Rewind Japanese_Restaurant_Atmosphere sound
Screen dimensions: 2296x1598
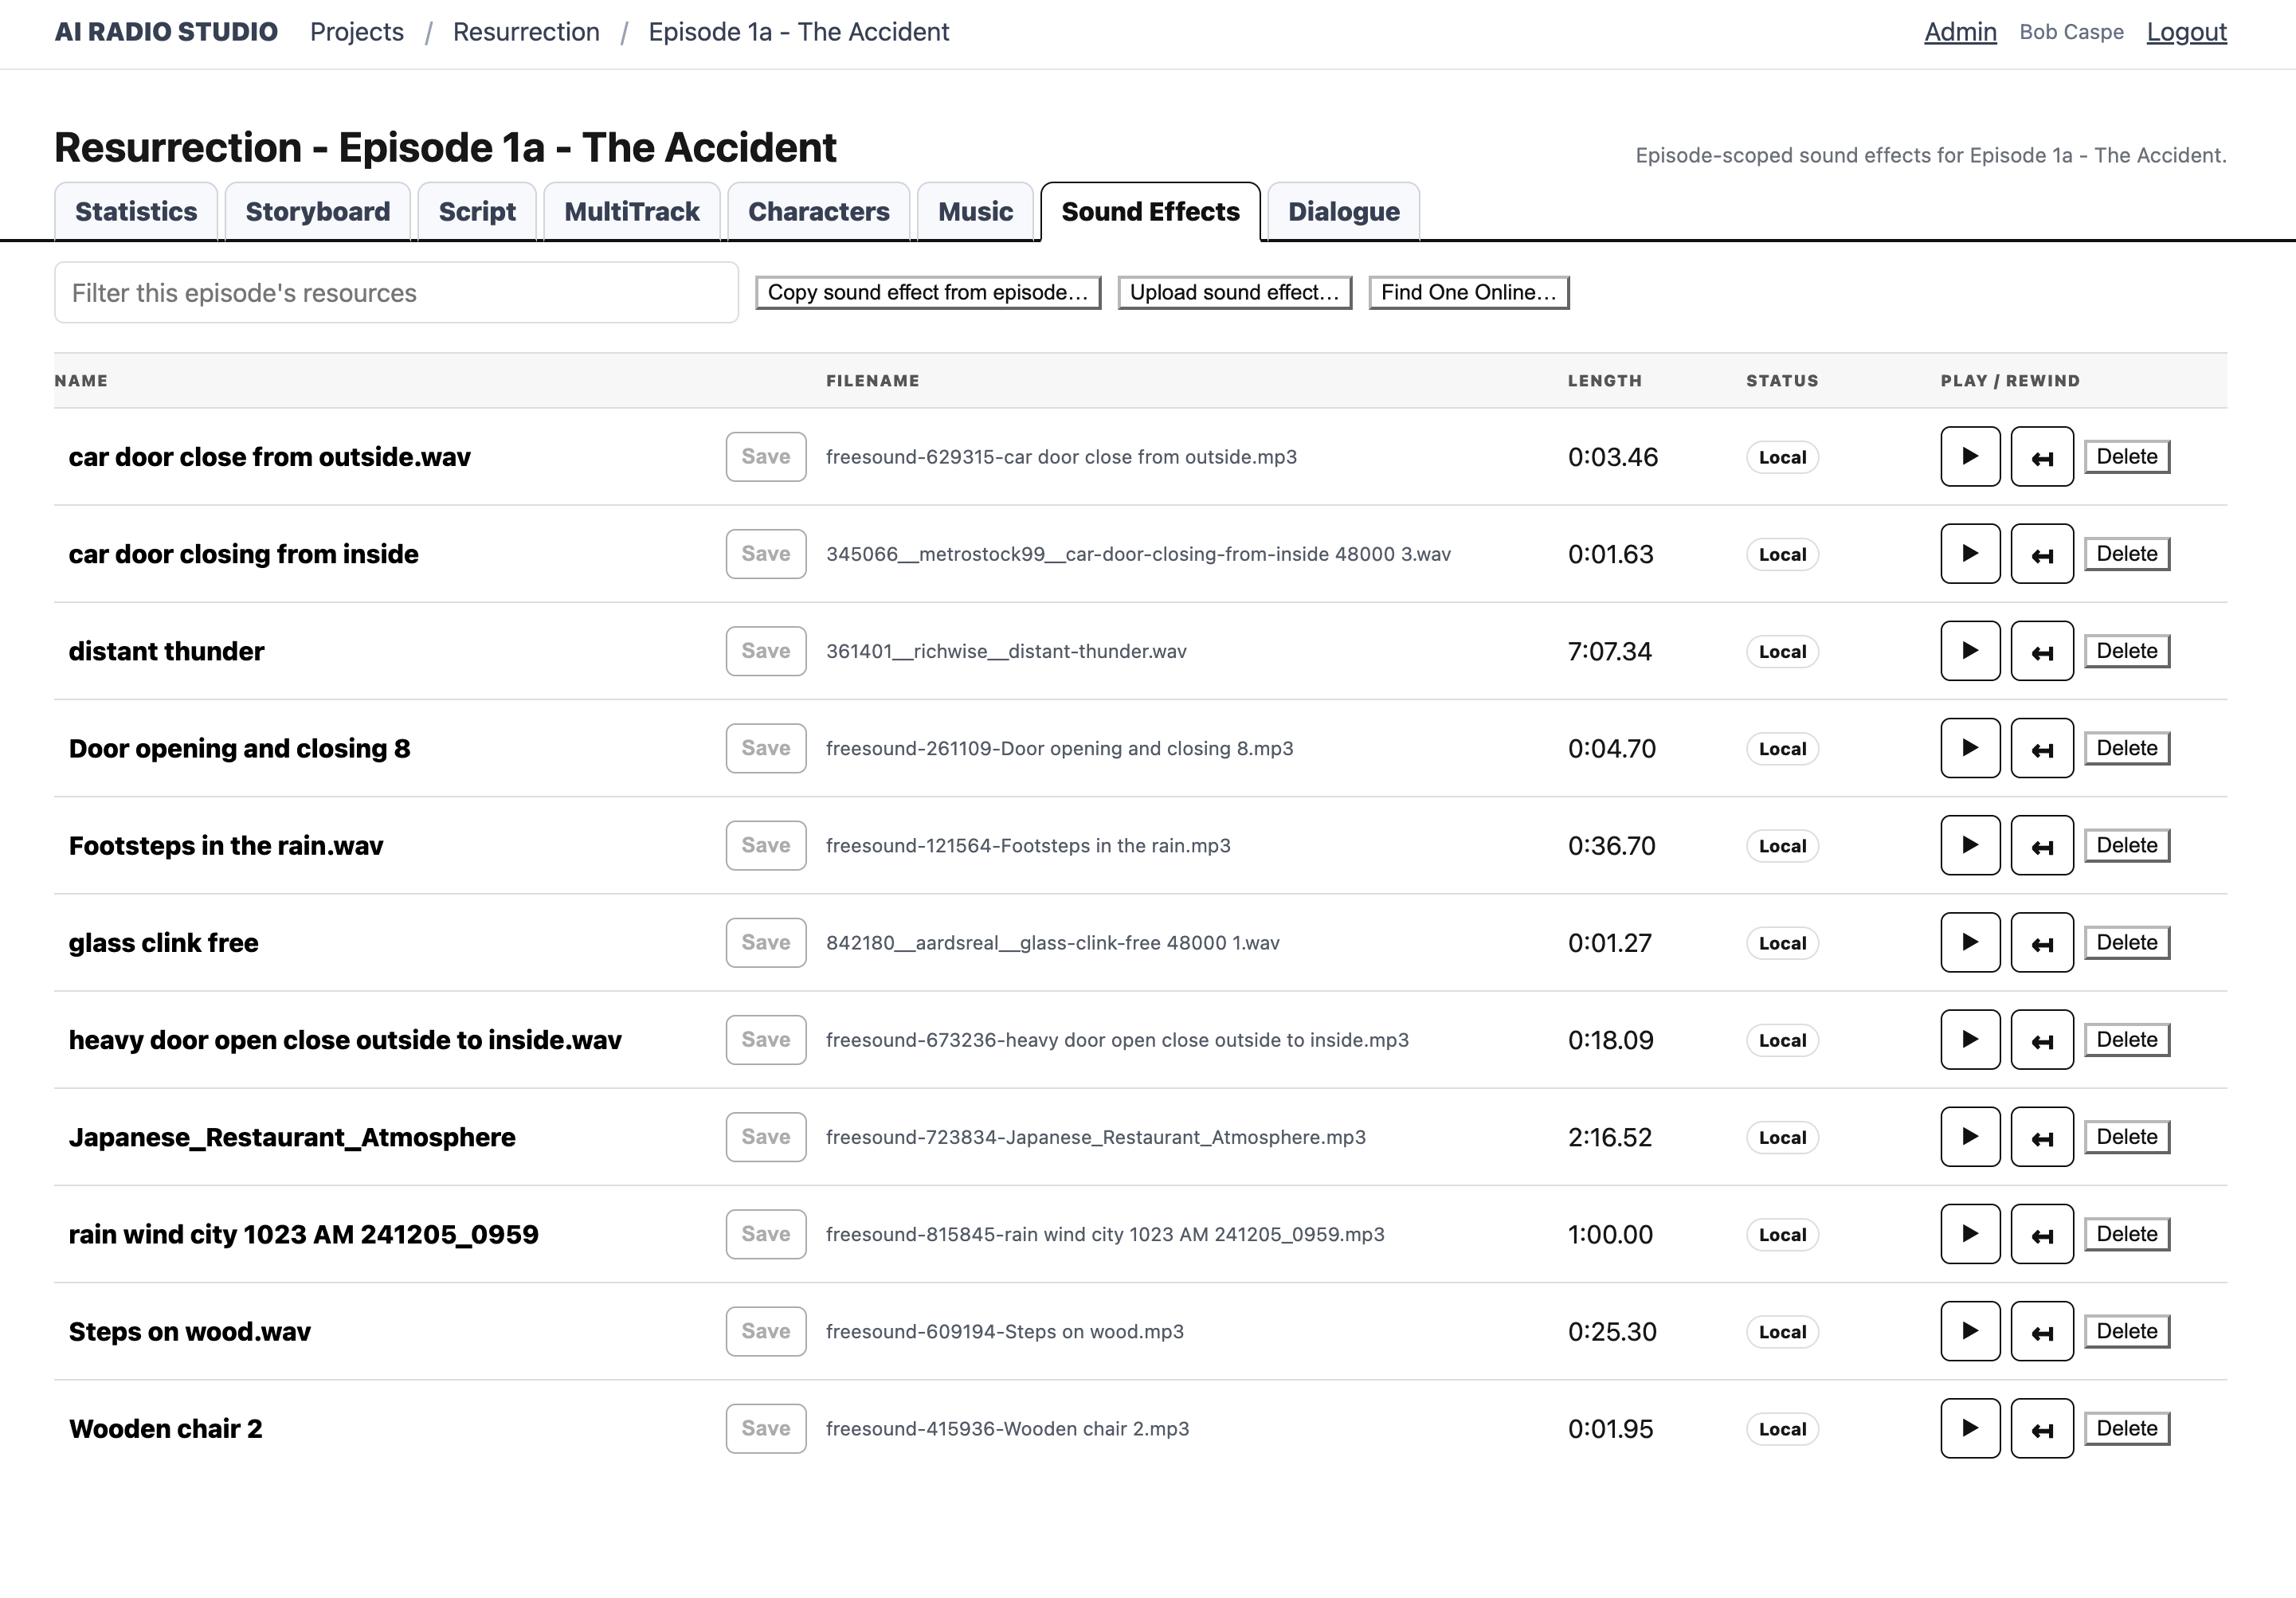click(2042, 1136)
